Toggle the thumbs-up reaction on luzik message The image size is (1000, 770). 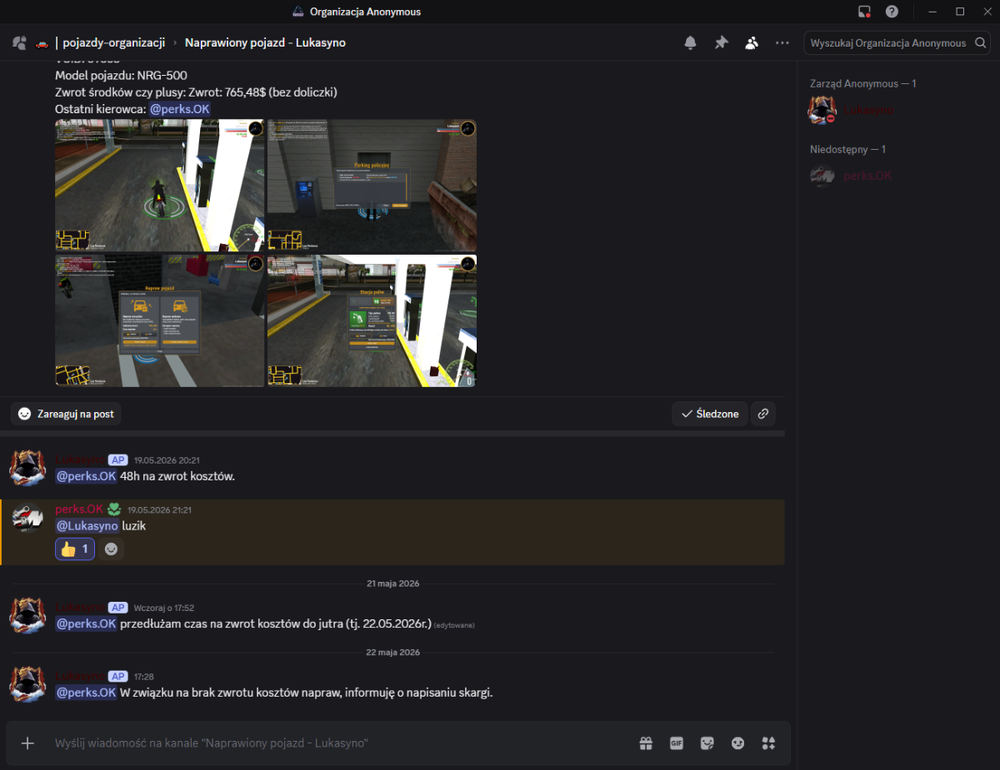pyautogui.click(x=75, y=549)
